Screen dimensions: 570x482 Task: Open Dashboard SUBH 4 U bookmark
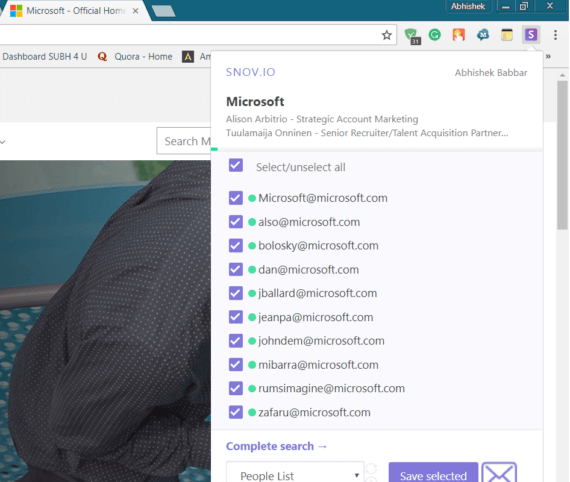pyautogui.click(x=44, y=57)
